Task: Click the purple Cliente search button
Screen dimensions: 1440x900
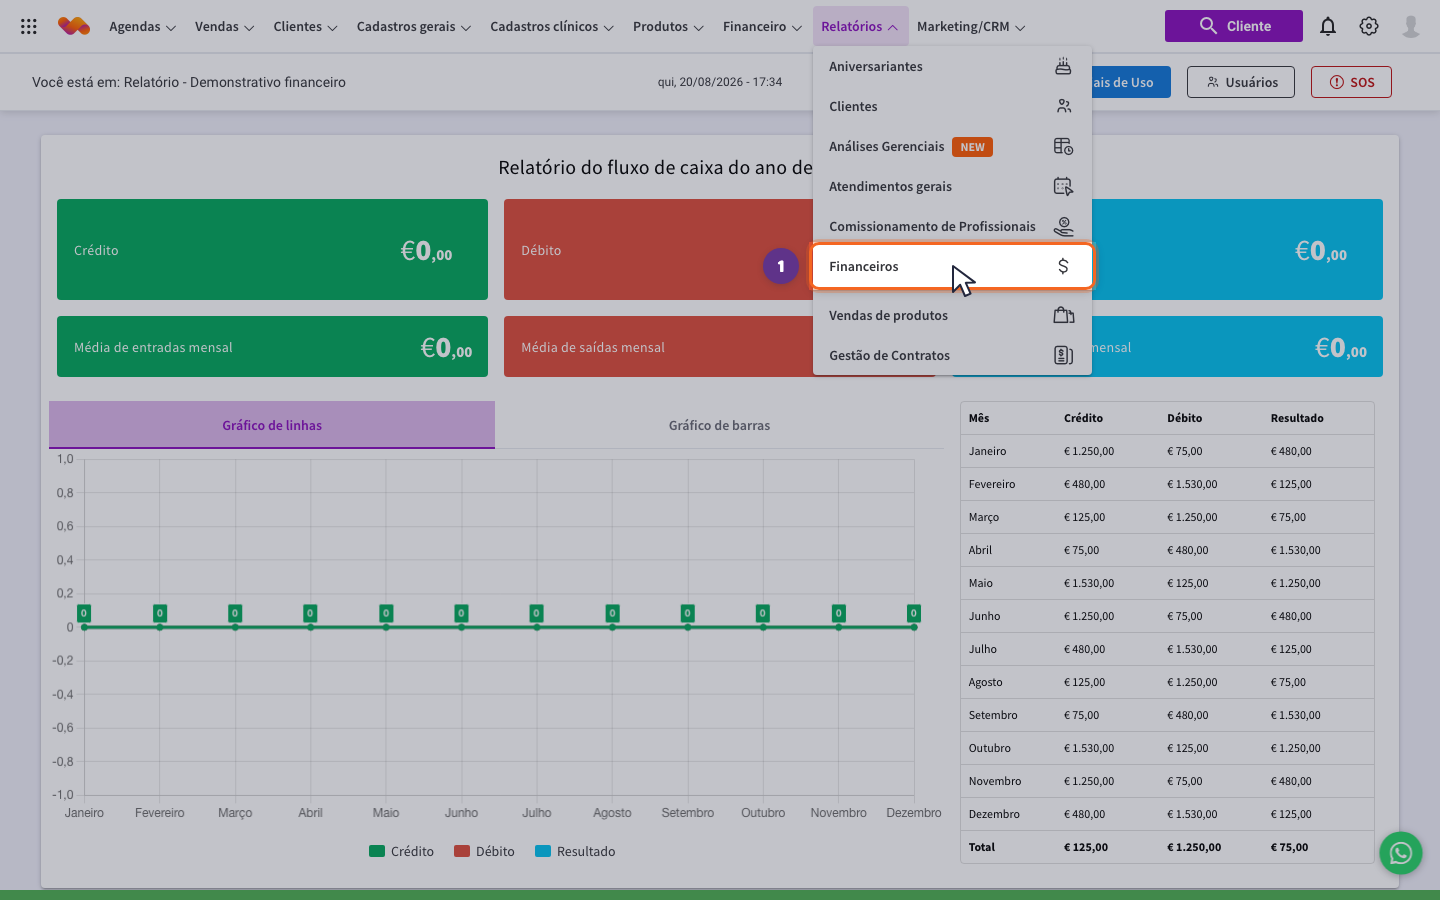Action: click(x=1234, y=26)
